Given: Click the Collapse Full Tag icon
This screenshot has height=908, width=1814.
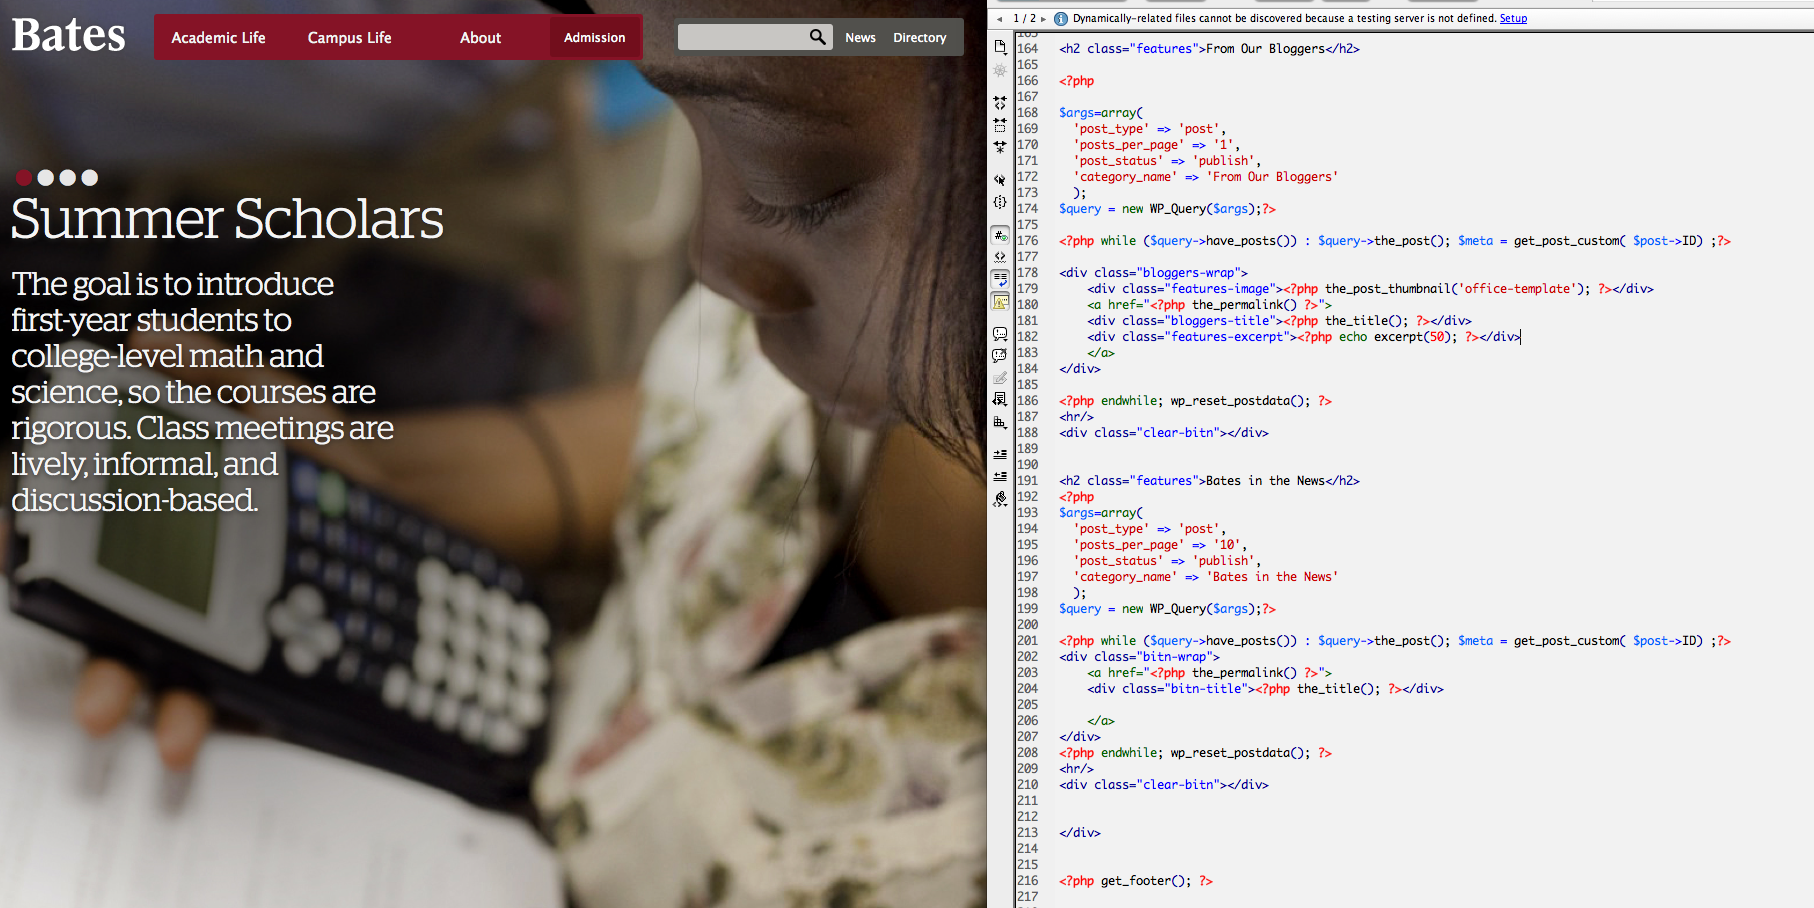Looking at the screenshot, I should click(x=1000, y=103).
